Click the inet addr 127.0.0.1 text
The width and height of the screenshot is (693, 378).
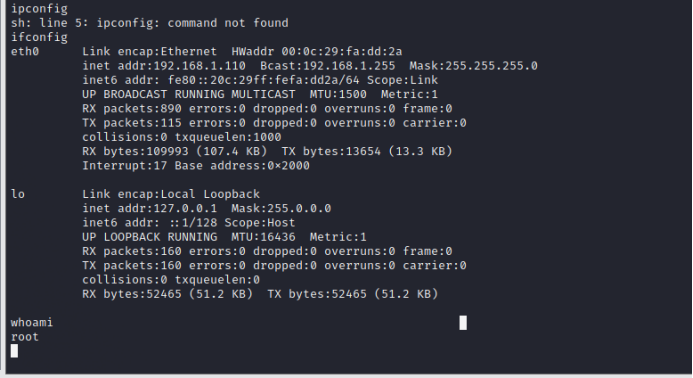tap(149, 208)
